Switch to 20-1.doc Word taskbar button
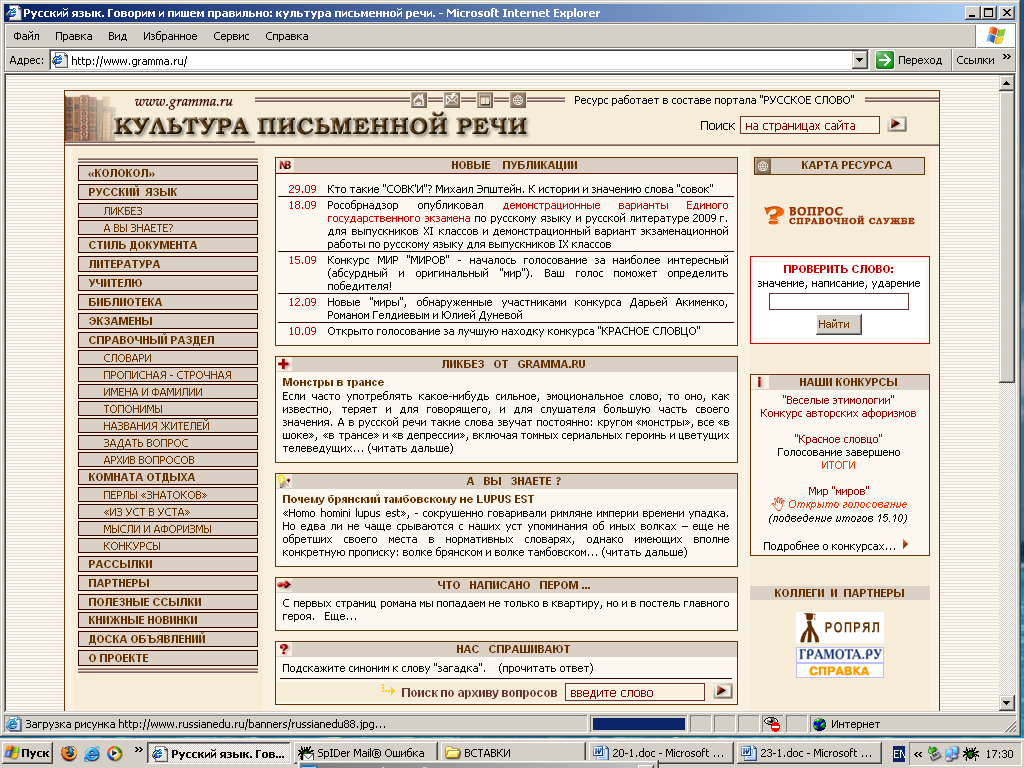 tap(660, 753)
